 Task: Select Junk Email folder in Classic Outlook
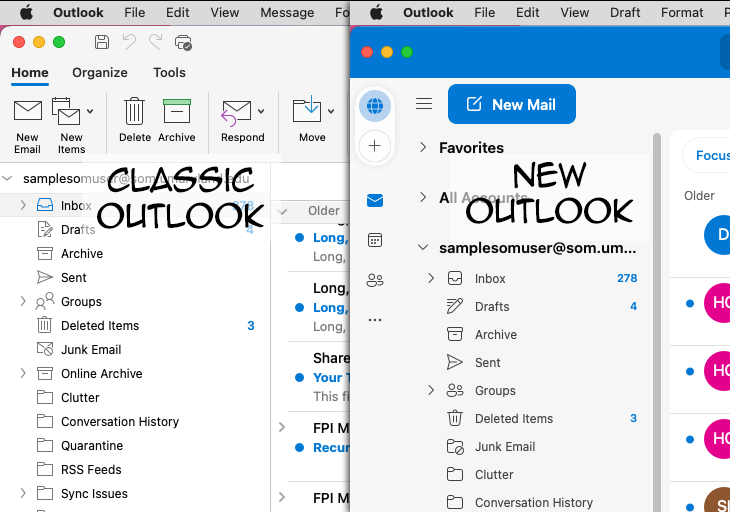tap(90, 349)
